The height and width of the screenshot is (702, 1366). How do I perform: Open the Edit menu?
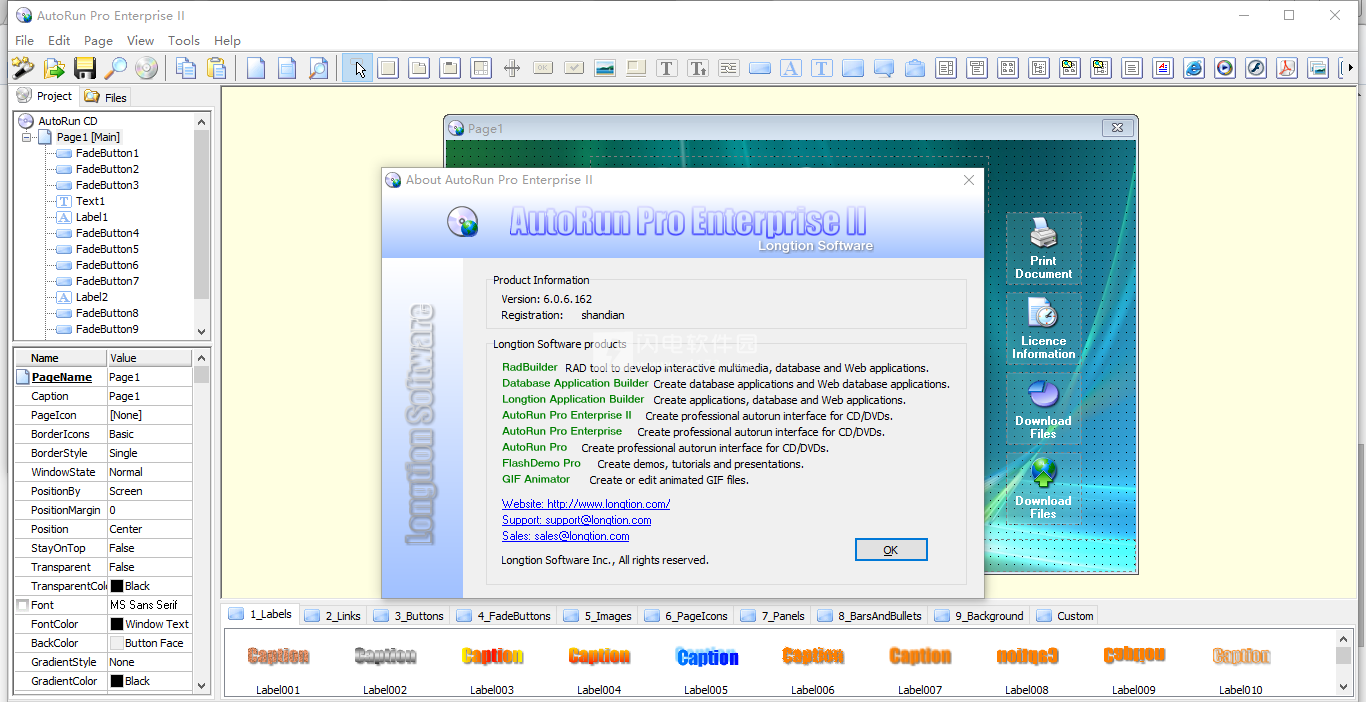tap(59, 41)
